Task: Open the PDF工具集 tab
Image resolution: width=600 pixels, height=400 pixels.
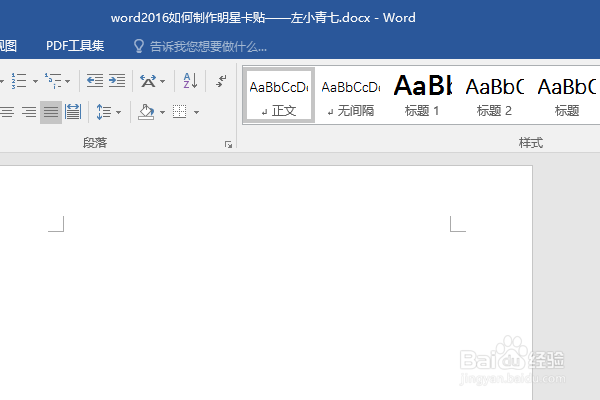Action: click(75, 46)
